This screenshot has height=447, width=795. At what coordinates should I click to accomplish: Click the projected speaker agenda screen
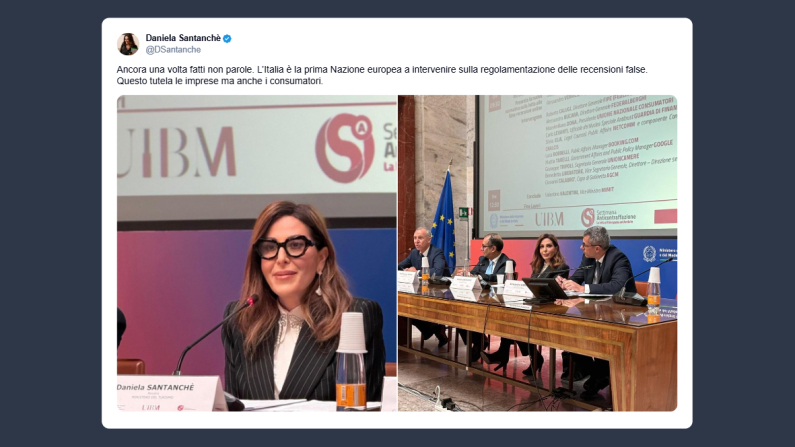(577, 165)
